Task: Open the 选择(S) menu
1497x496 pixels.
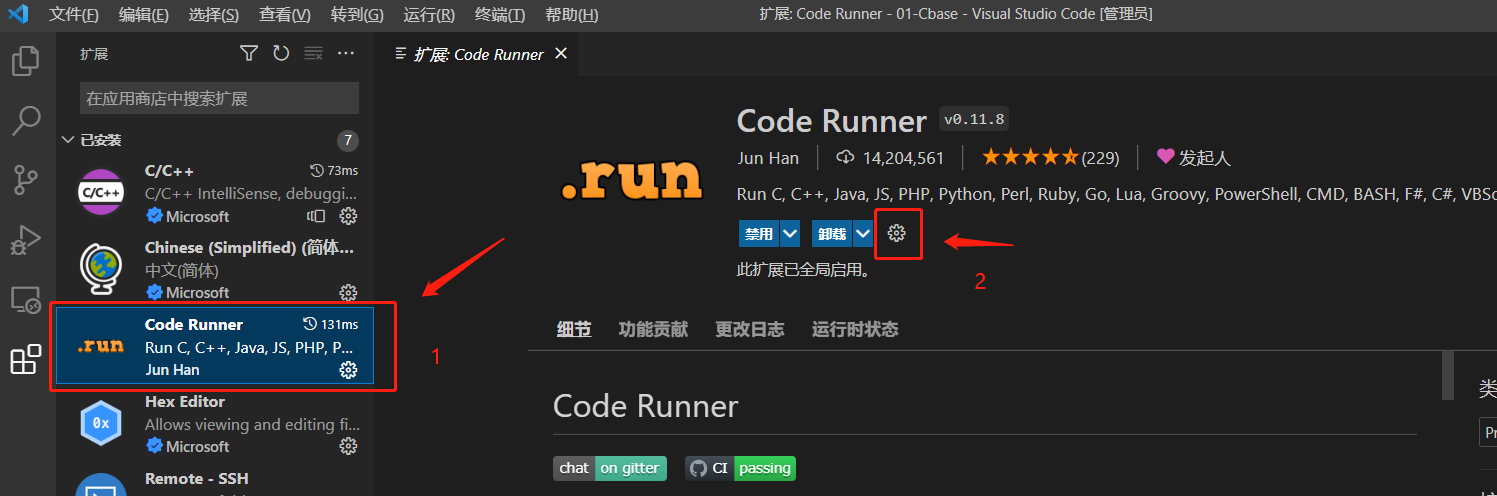Action: pos(213,15)
